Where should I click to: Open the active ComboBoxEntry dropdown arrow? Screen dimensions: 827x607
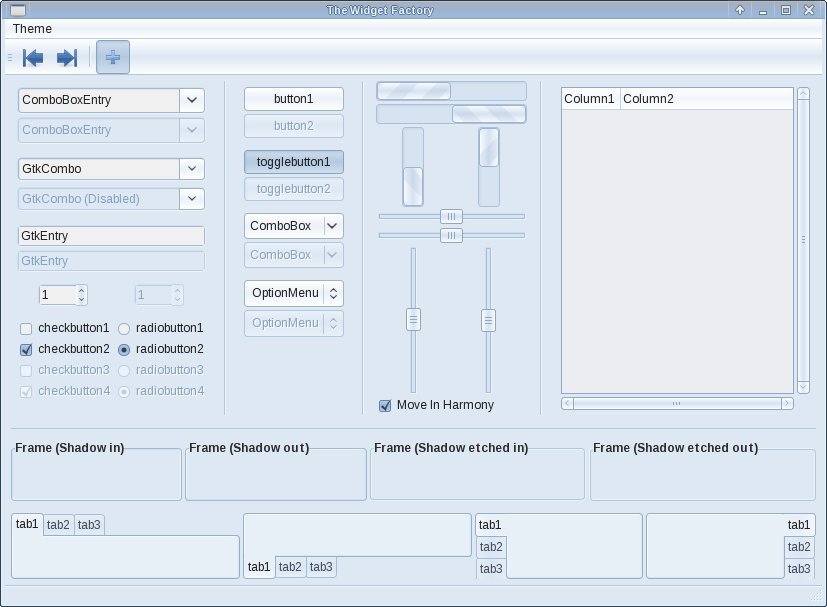click(x=192, y=100)
